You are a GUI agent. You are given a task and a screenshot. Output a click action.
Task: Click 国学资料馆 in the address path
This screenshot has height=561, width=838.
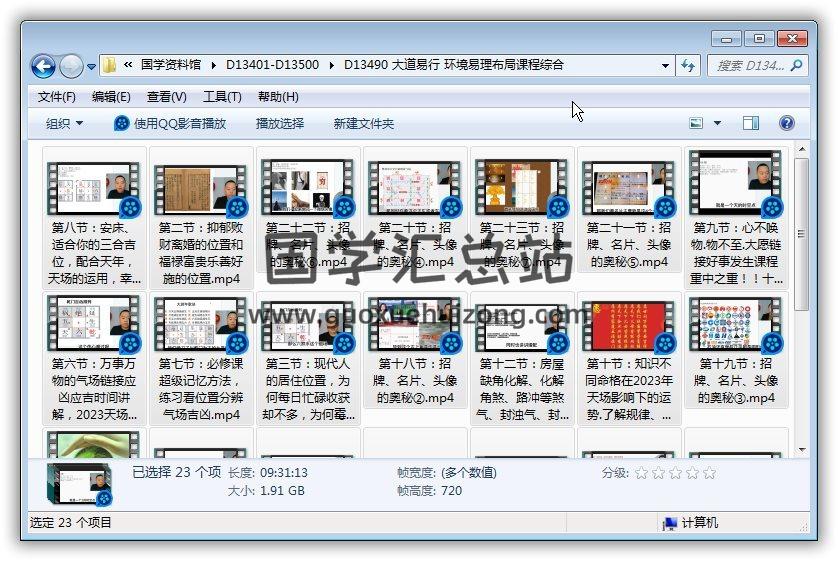pos(170,65)
